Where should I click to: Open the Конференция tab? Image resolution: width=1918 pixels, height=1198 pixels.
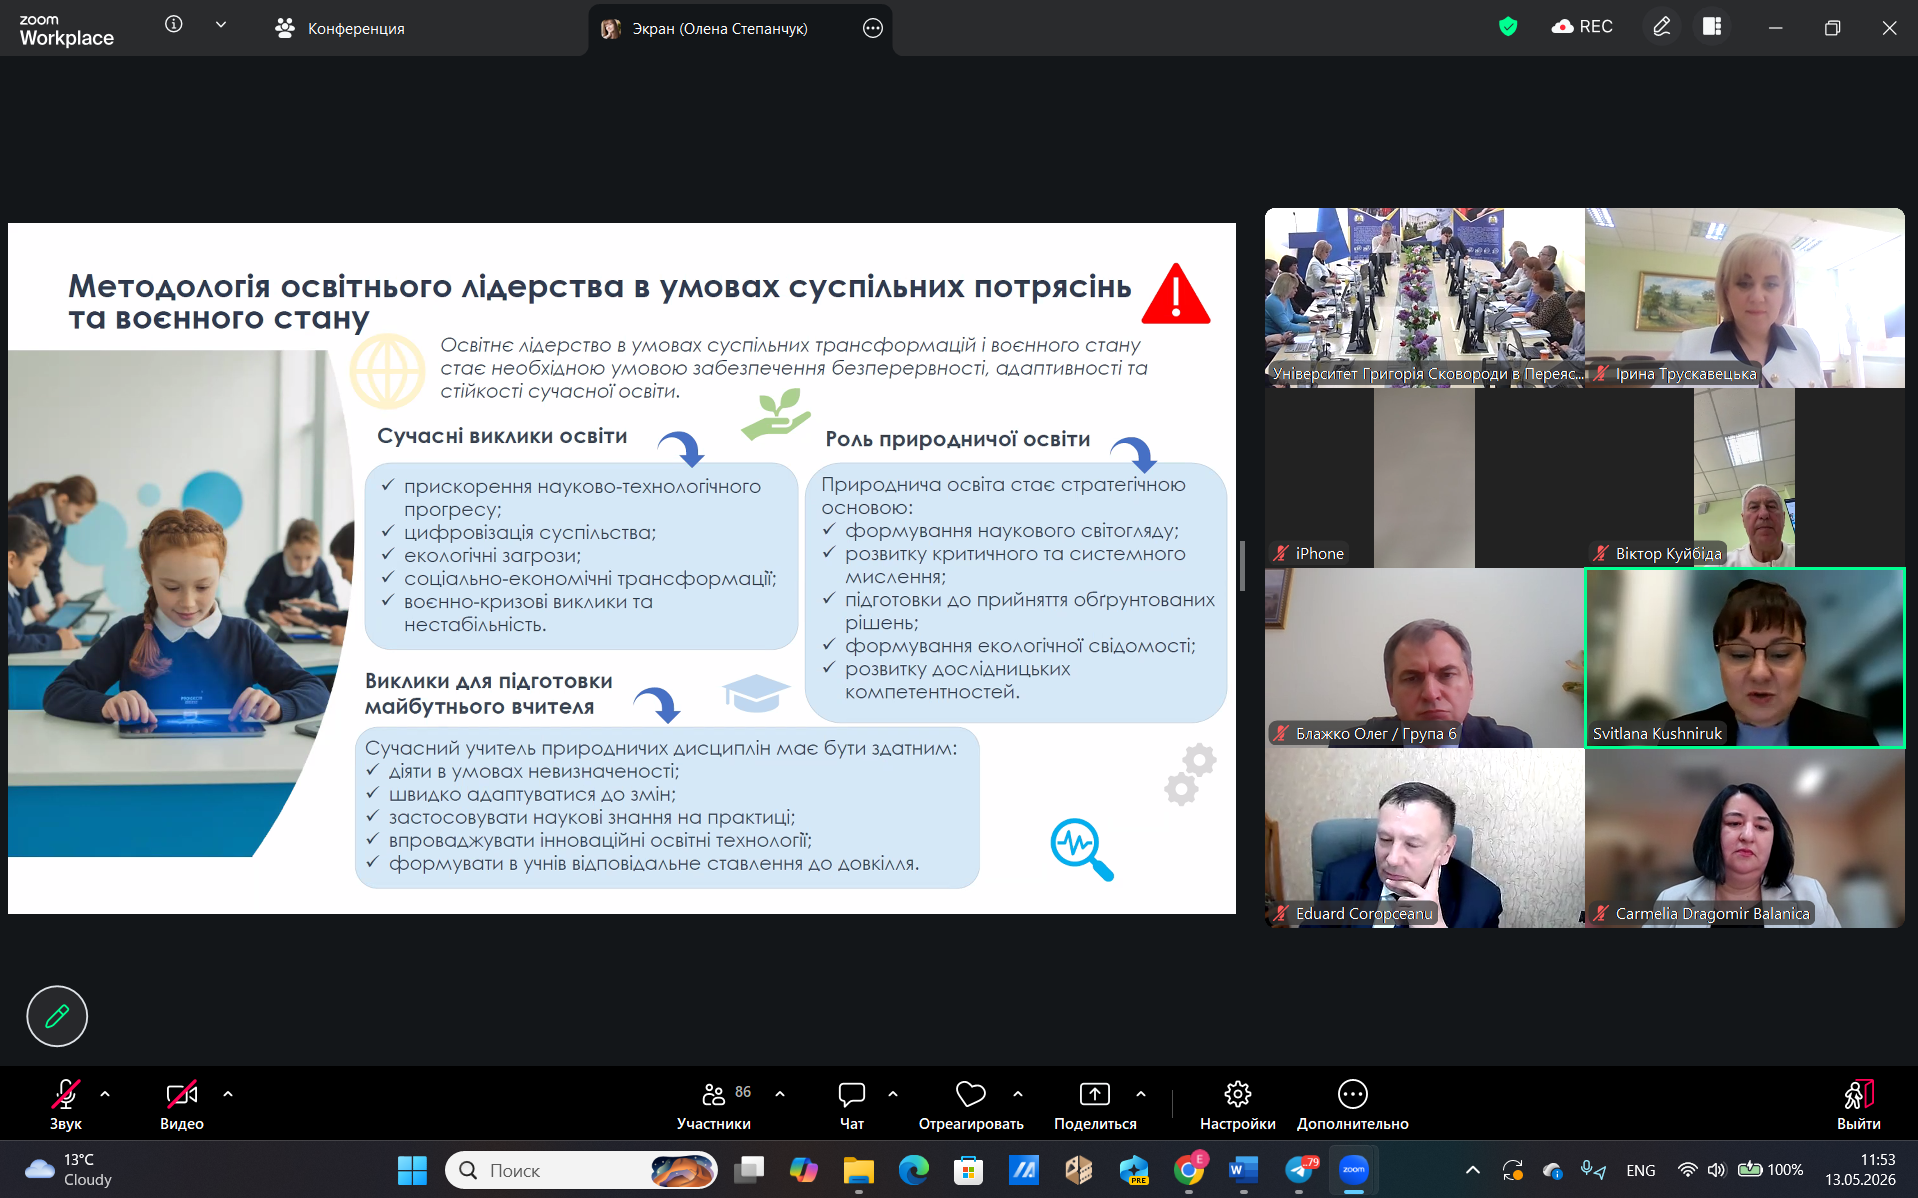[340, 28]
